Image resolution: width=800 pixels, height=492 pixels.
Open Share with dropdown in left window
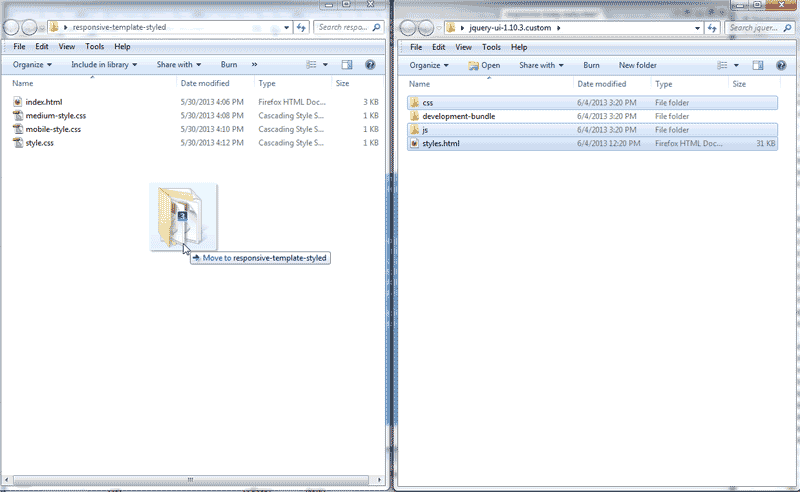tap(179, 64)
